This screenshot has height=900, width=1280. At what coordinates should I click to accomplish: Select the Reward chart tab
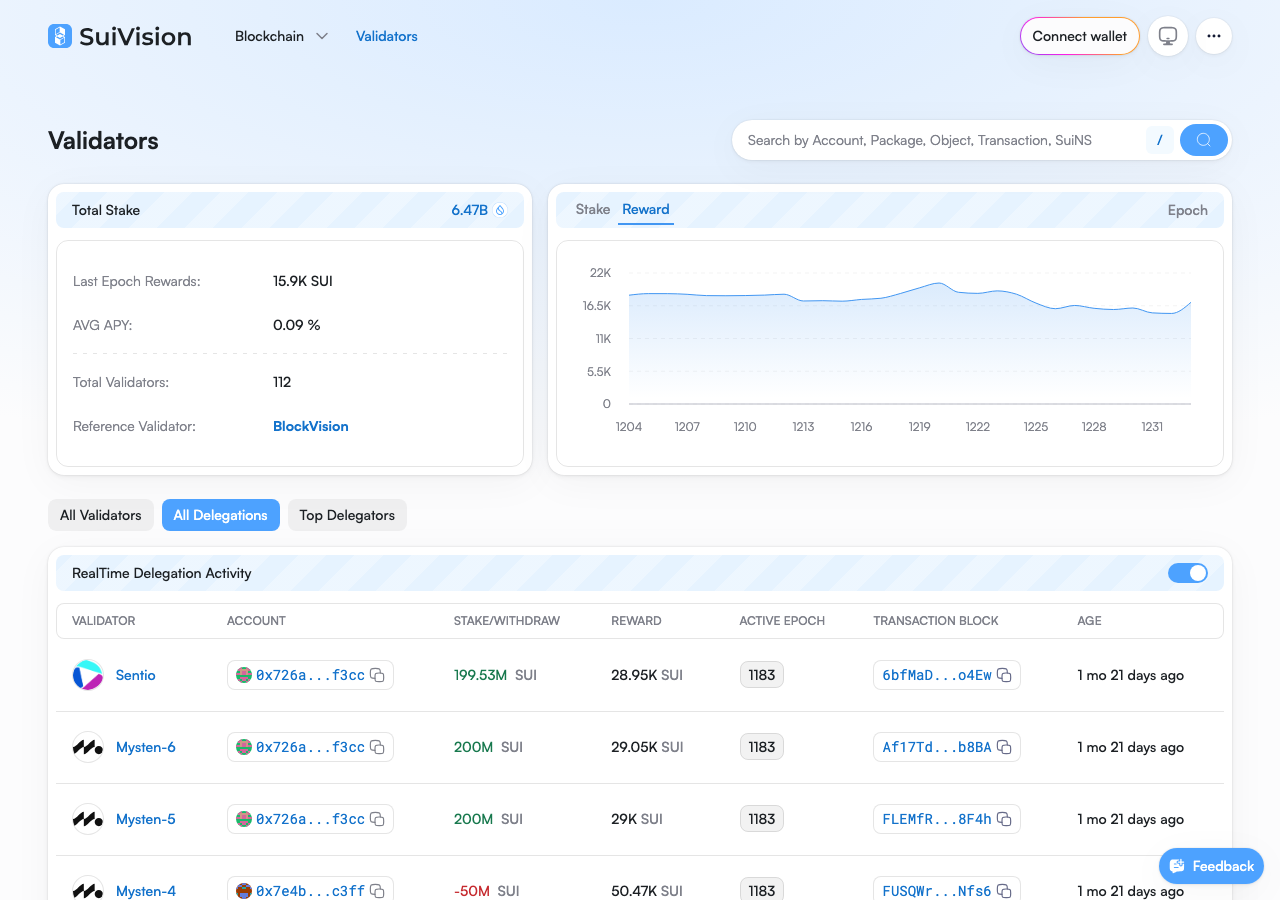coord(646,209)
